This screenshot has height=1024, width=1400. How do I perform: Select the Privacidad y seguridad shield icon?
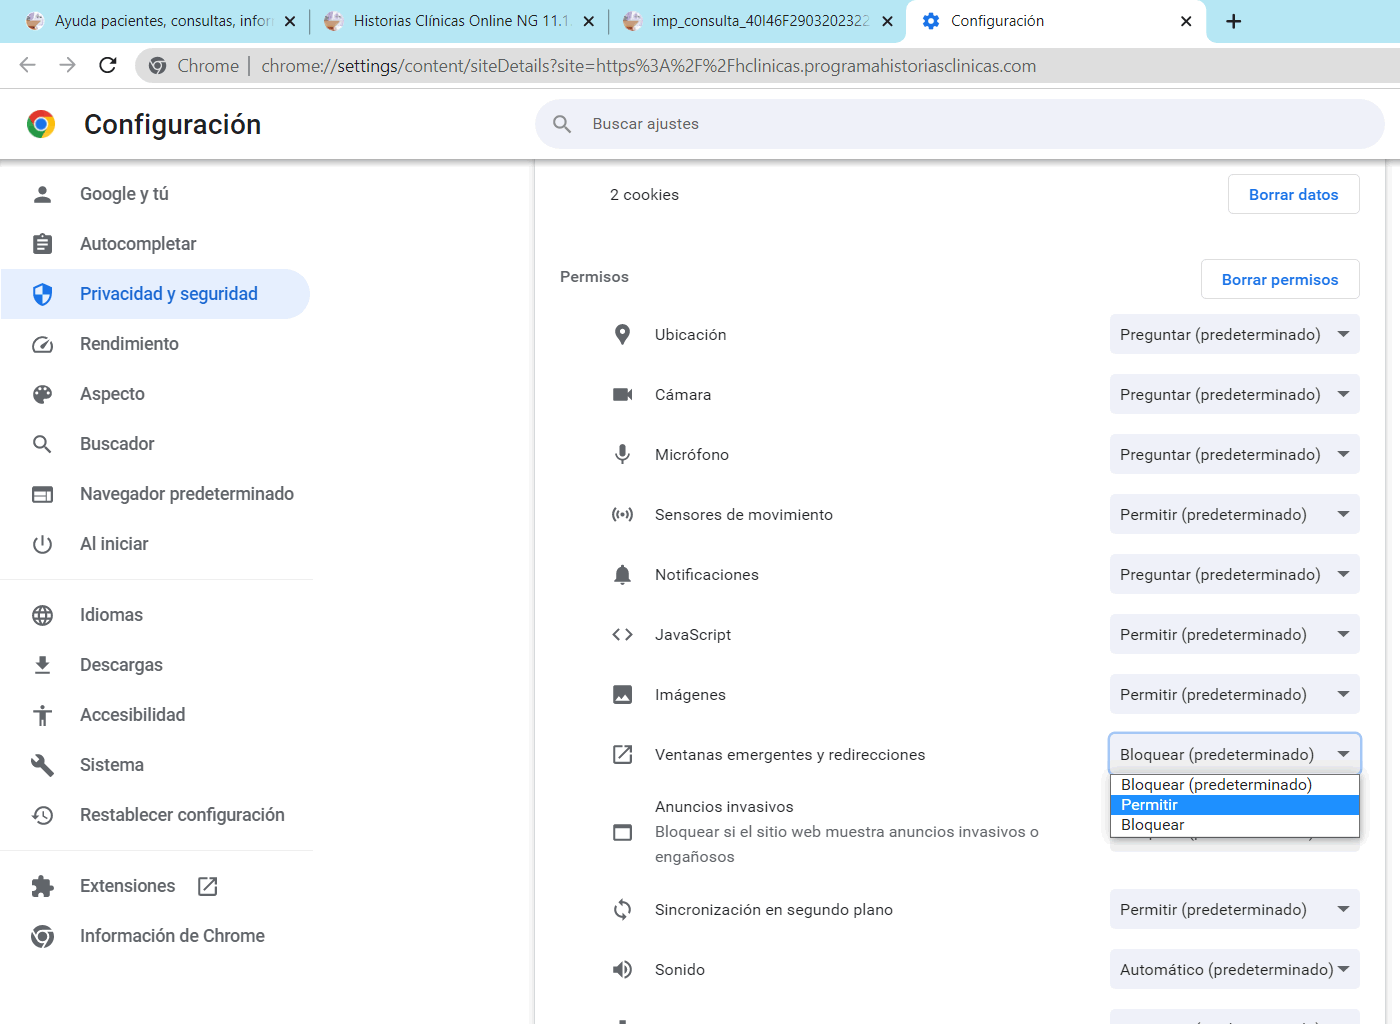point(42,293)
